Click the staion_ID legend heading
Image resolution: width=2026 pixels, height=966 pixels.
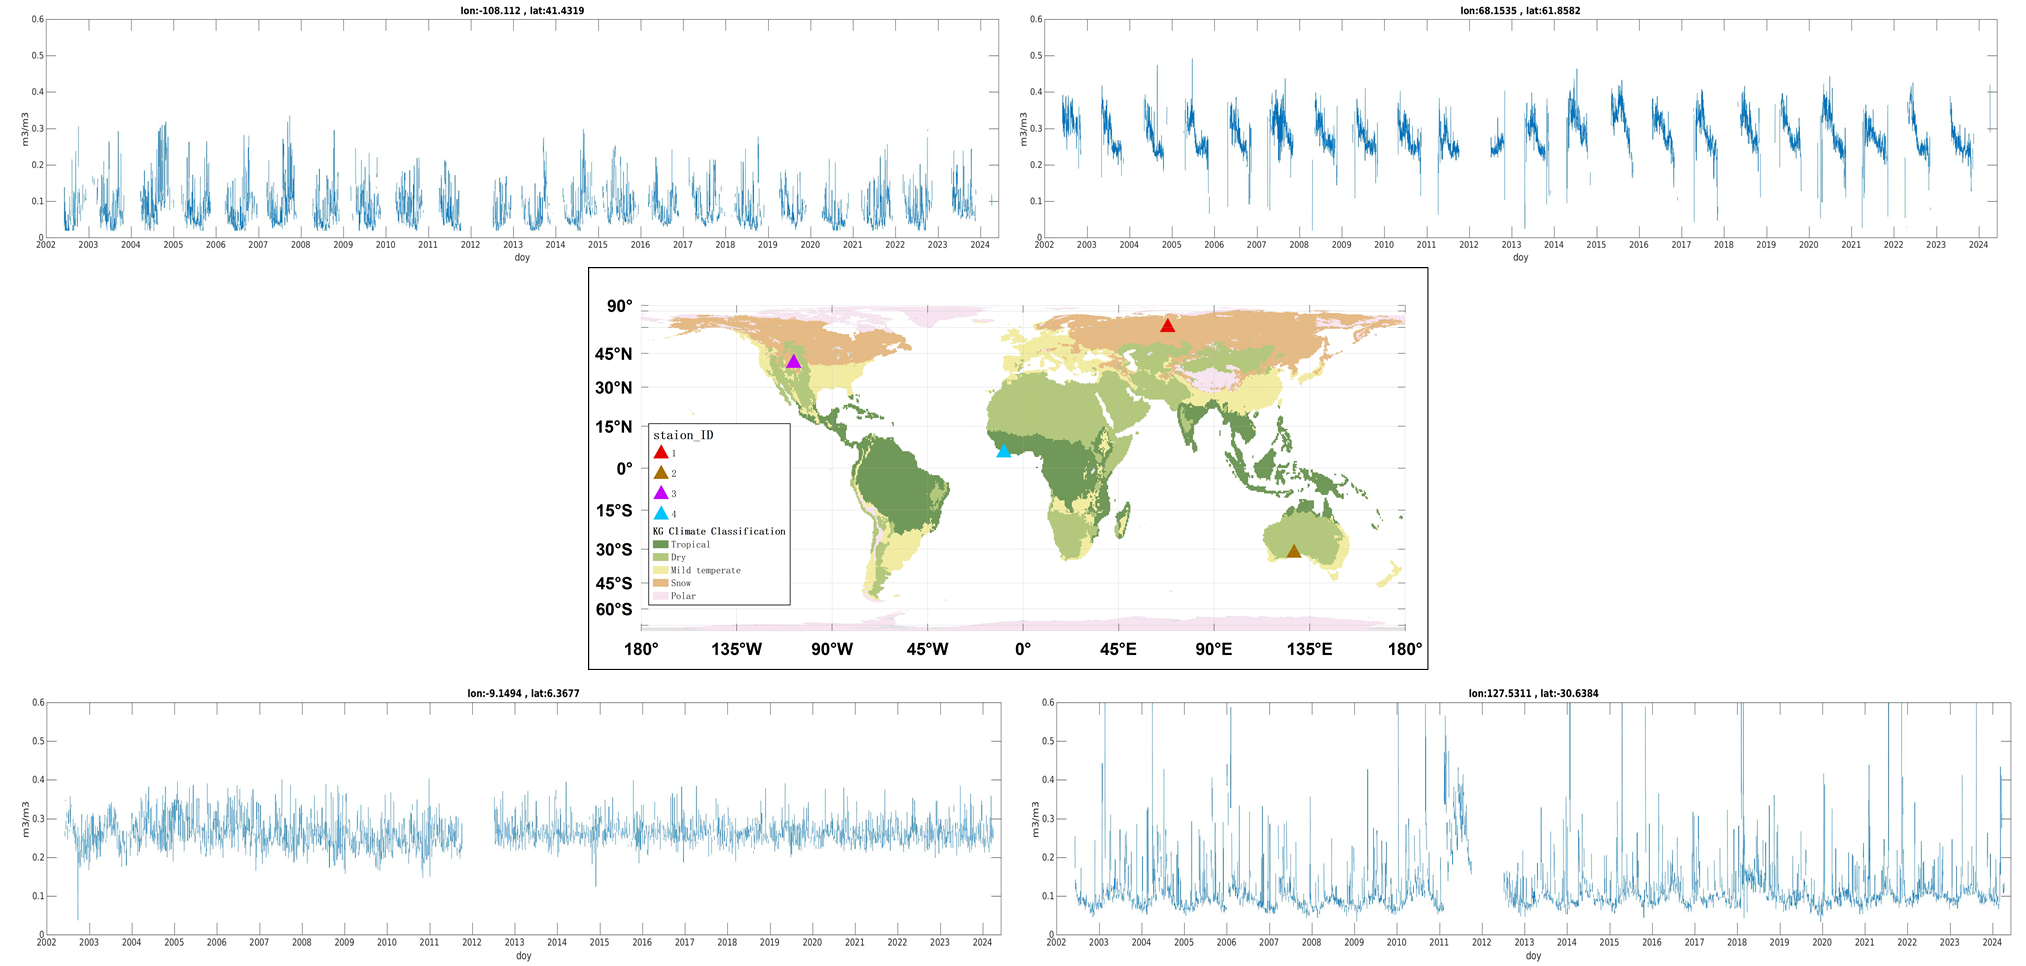683,435
